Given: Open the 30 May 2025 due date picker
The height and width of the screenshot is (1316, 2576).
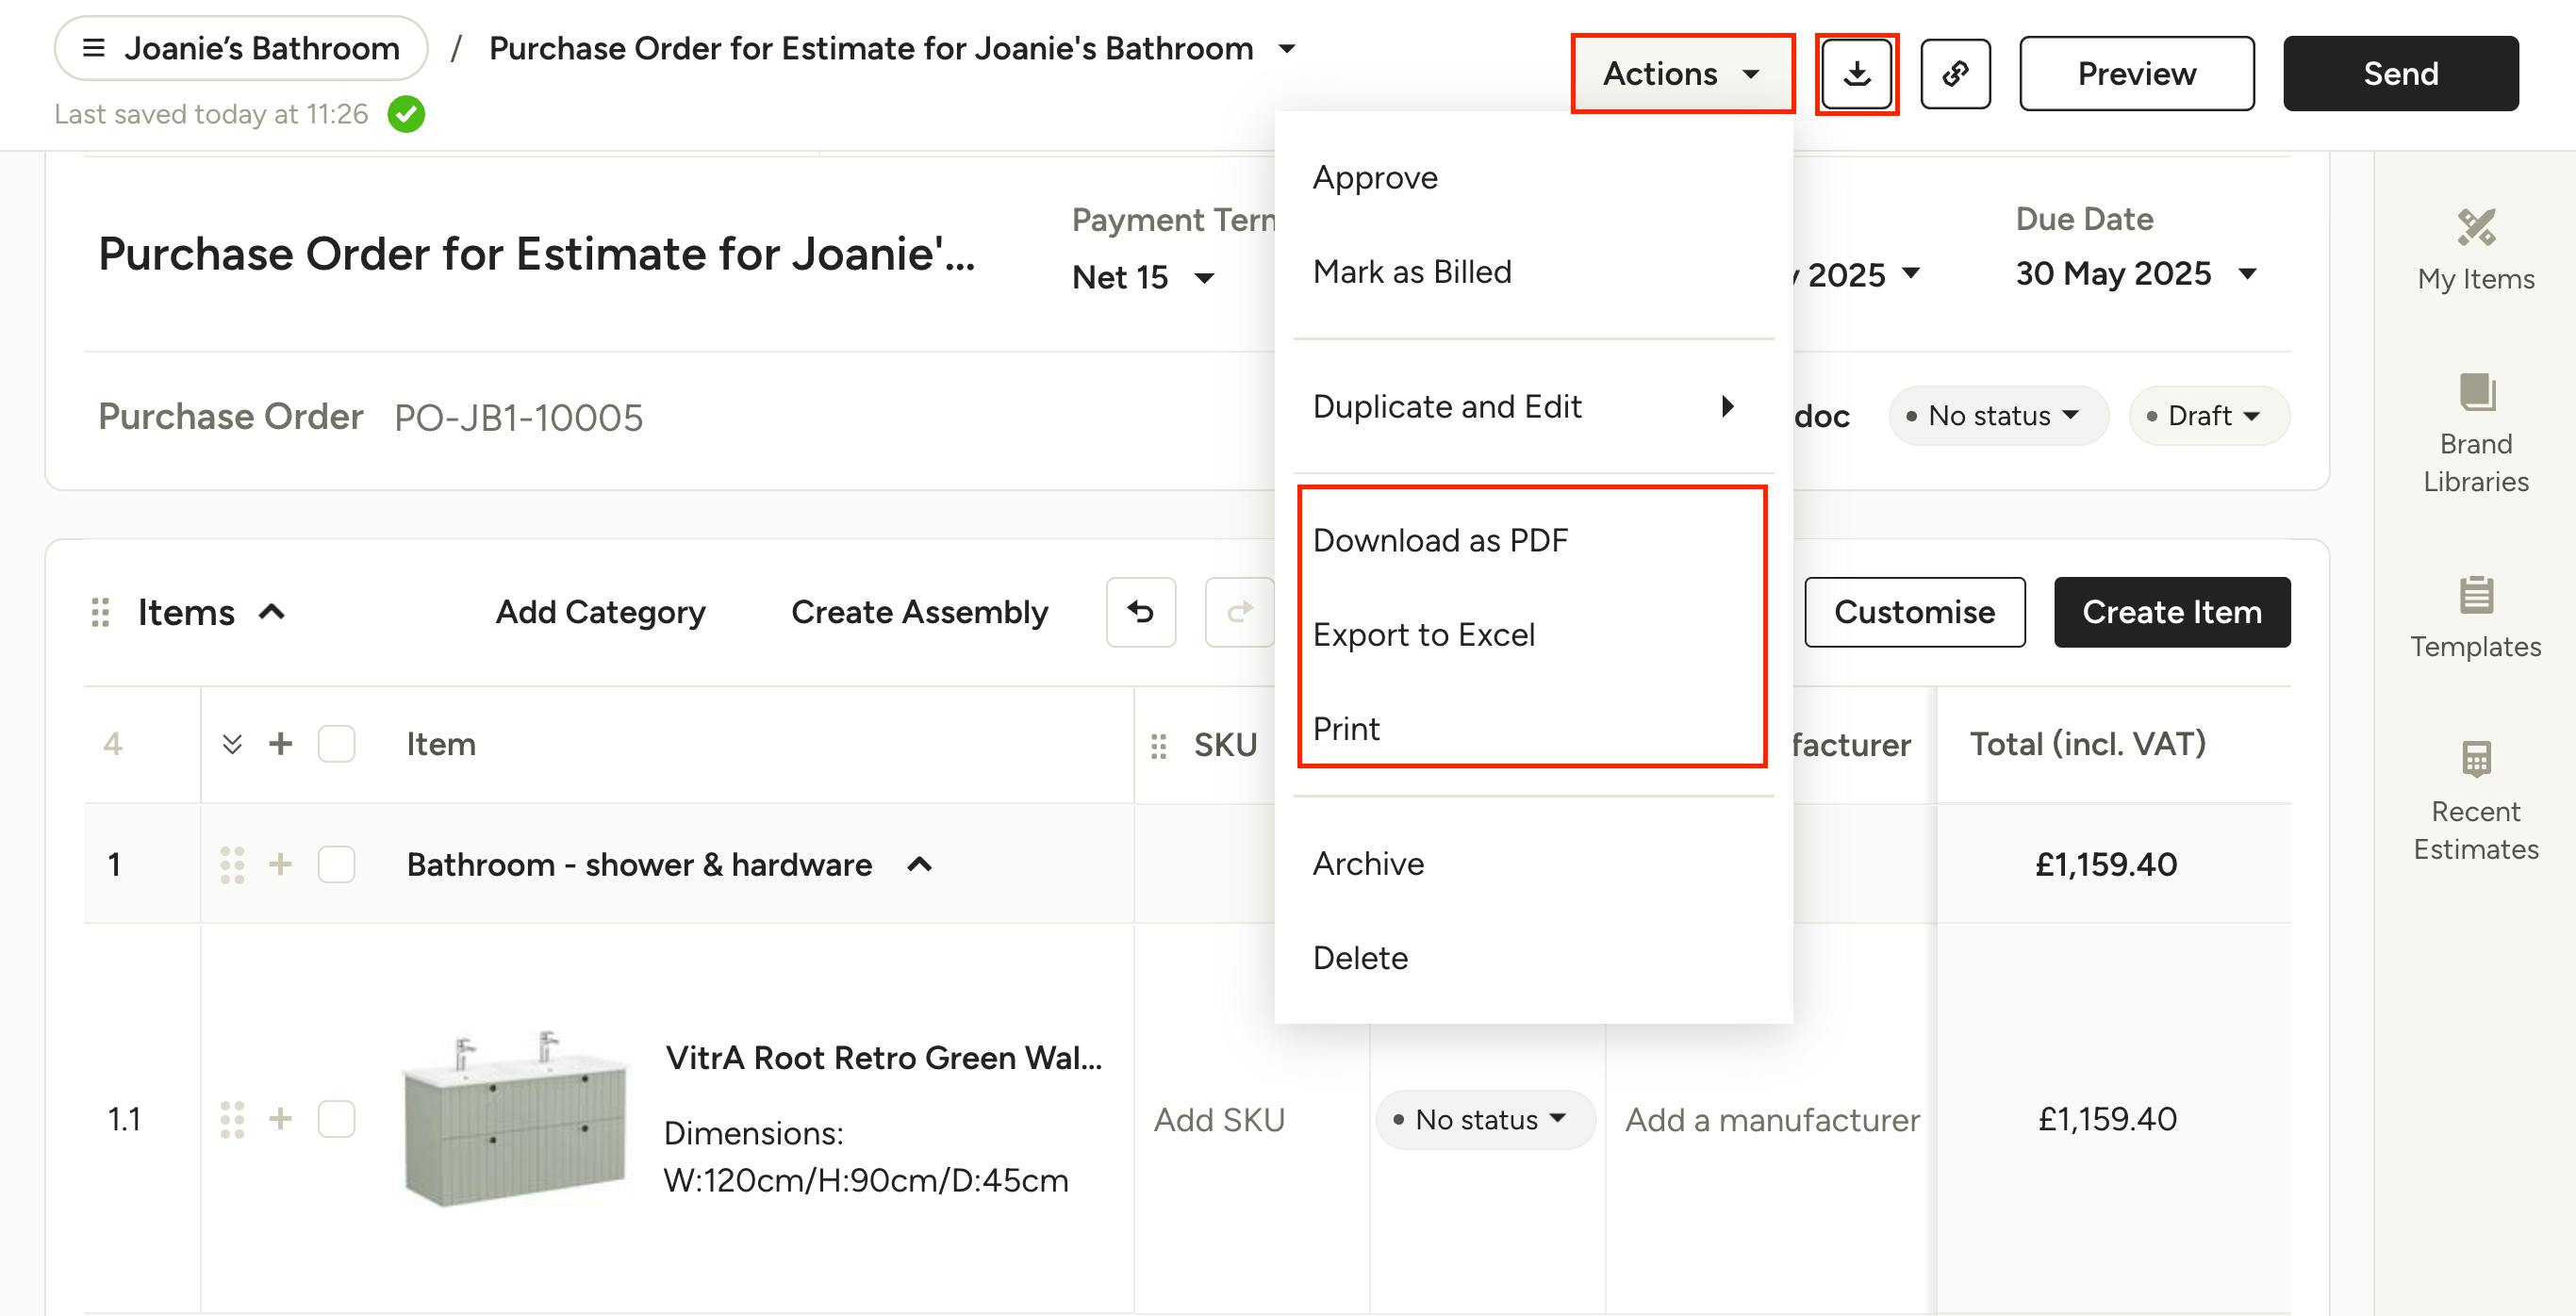Looking at the screenshot, I should click(2136, 273).
